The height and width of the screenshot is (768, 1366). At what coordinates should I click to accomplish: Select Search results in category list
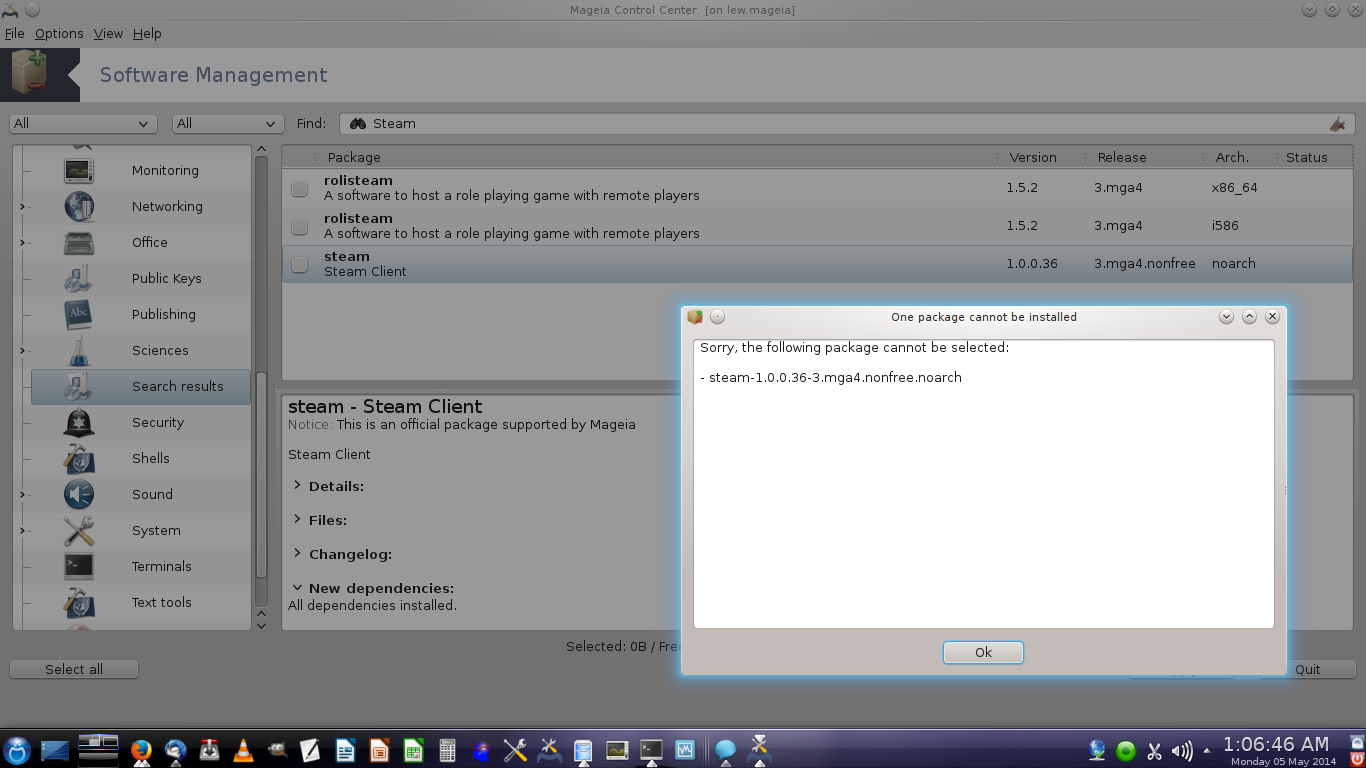(x=141, y=387)
